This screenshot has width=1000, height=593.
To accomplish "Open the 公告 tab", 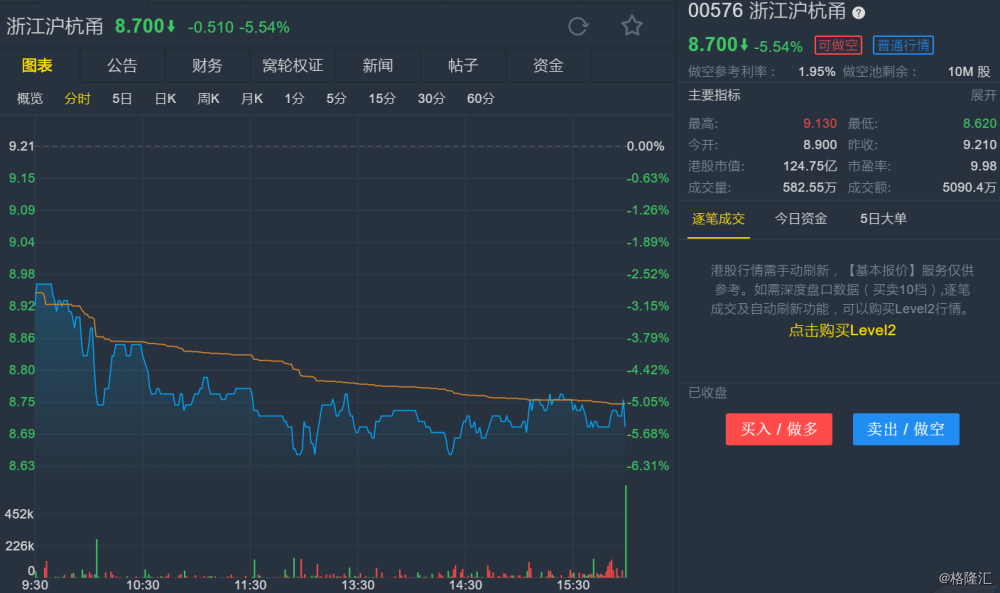I will pyautogui.click(x=122, y=66).
